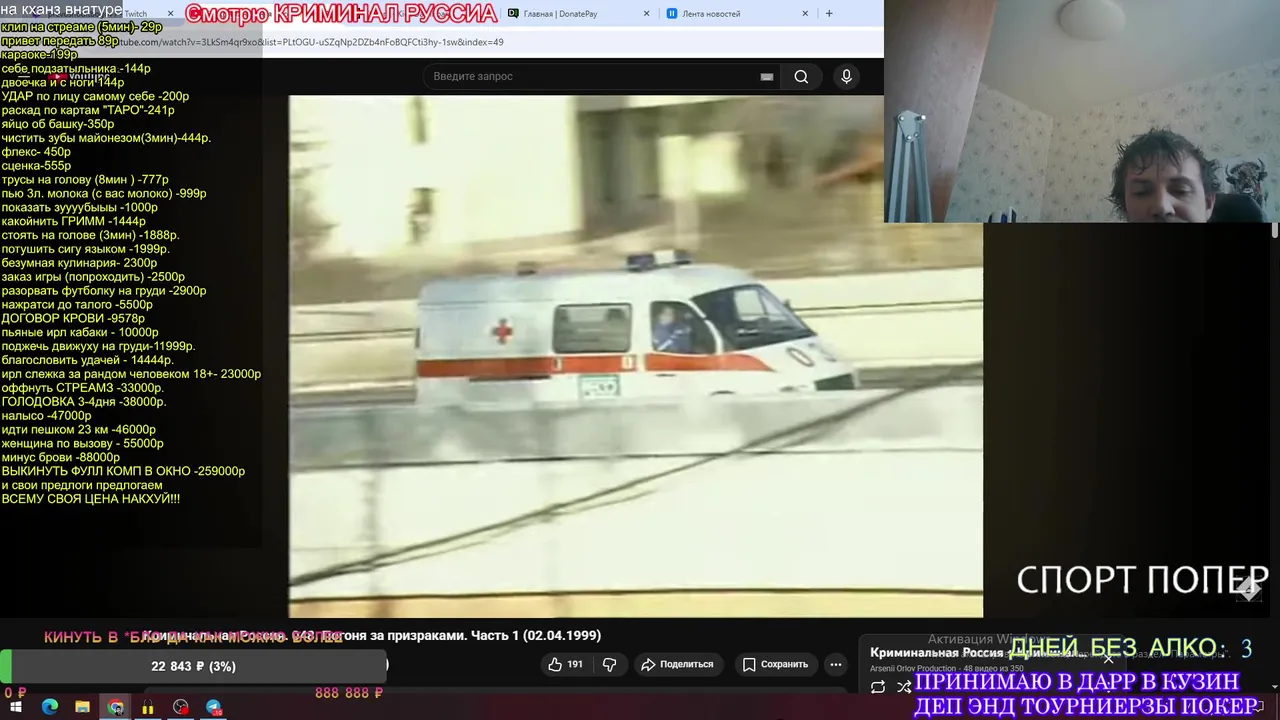This screenshot has height=720, width=1280.
Task: Toggle playlist shuffle icon
Action: (904, 687)
